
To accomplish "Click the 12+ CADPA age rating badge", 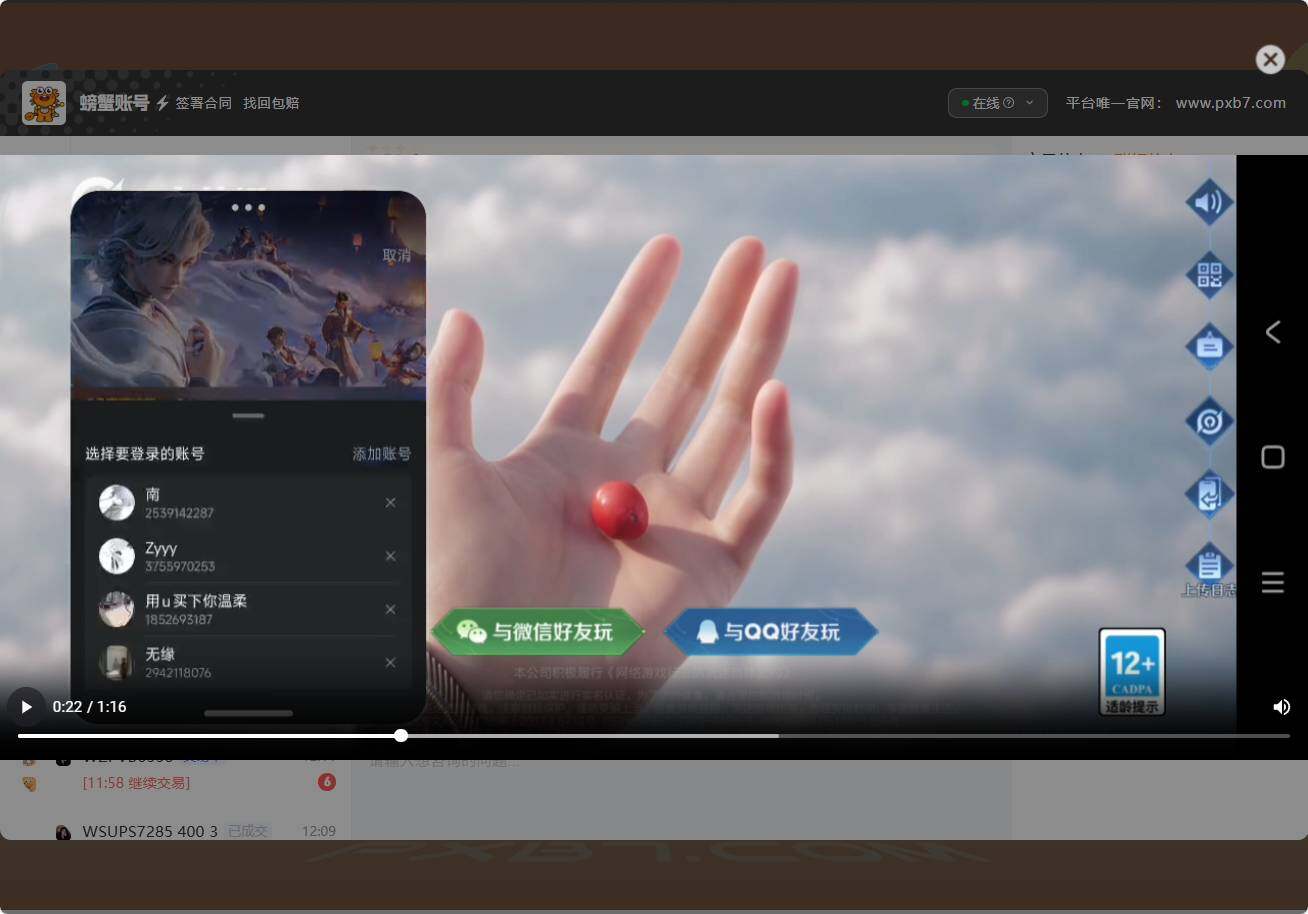I will tap(1132, 672).
